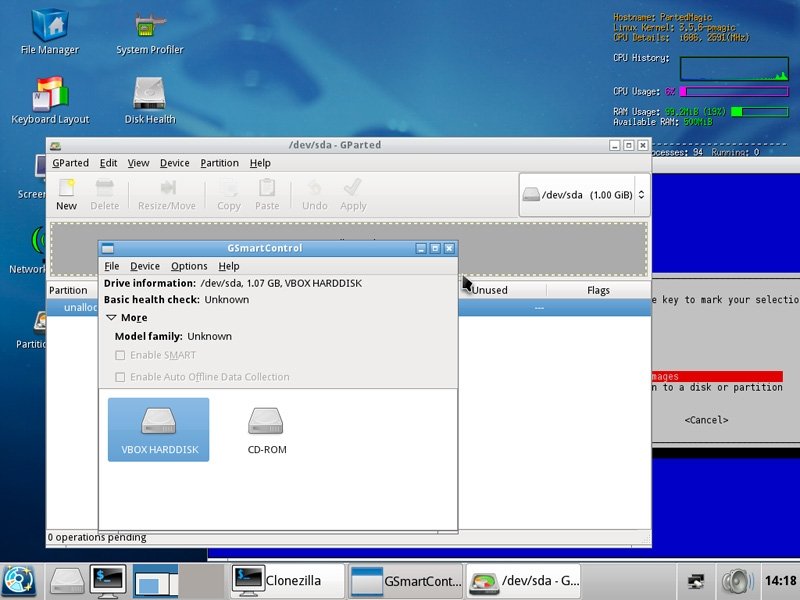Click the Copy toolbar icon in GParted
The image size is (800, 600).
pos(229,195)
